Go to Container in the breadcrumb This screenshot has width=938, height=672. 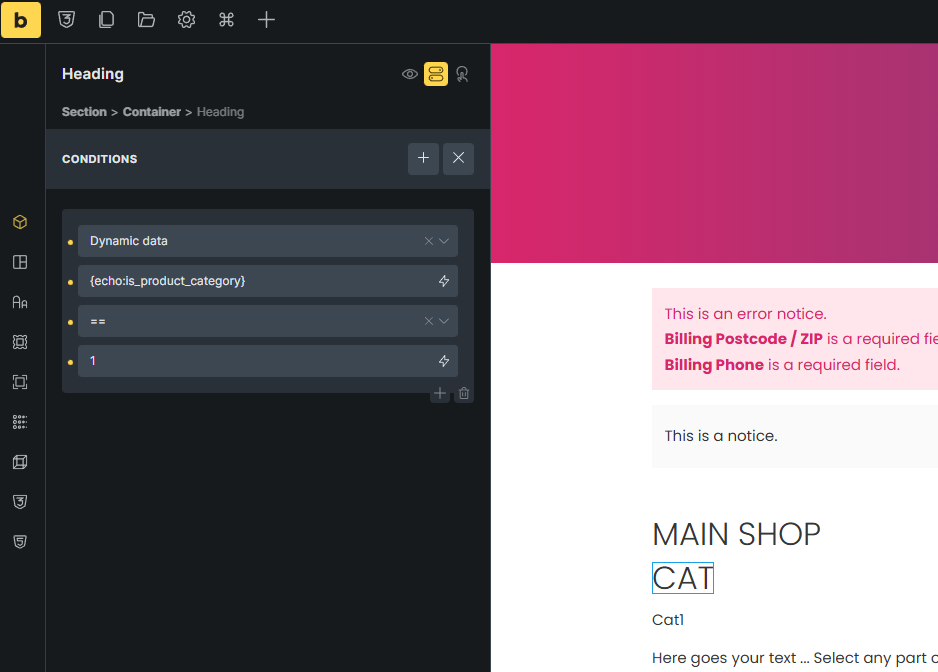pos(152,112)
